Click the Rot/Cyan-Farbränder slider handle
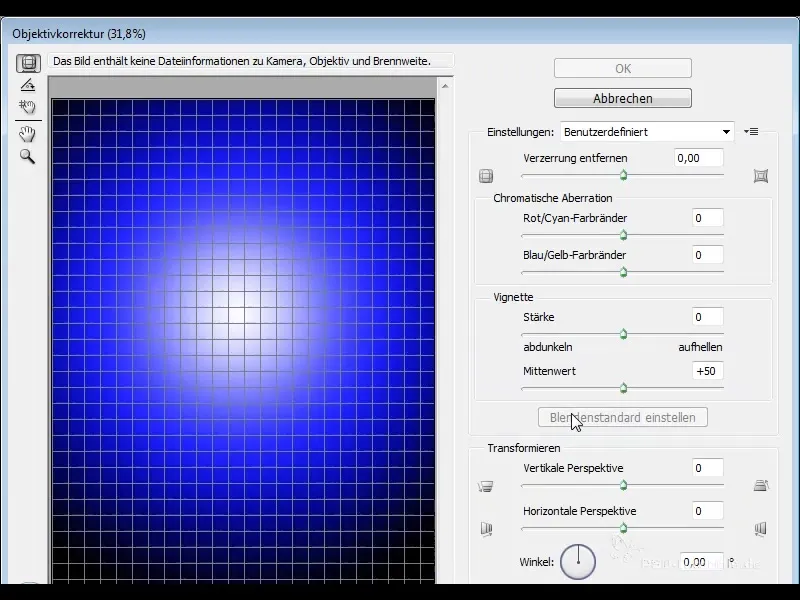Screen dimensions: 800x600 [x=623, y=235]
